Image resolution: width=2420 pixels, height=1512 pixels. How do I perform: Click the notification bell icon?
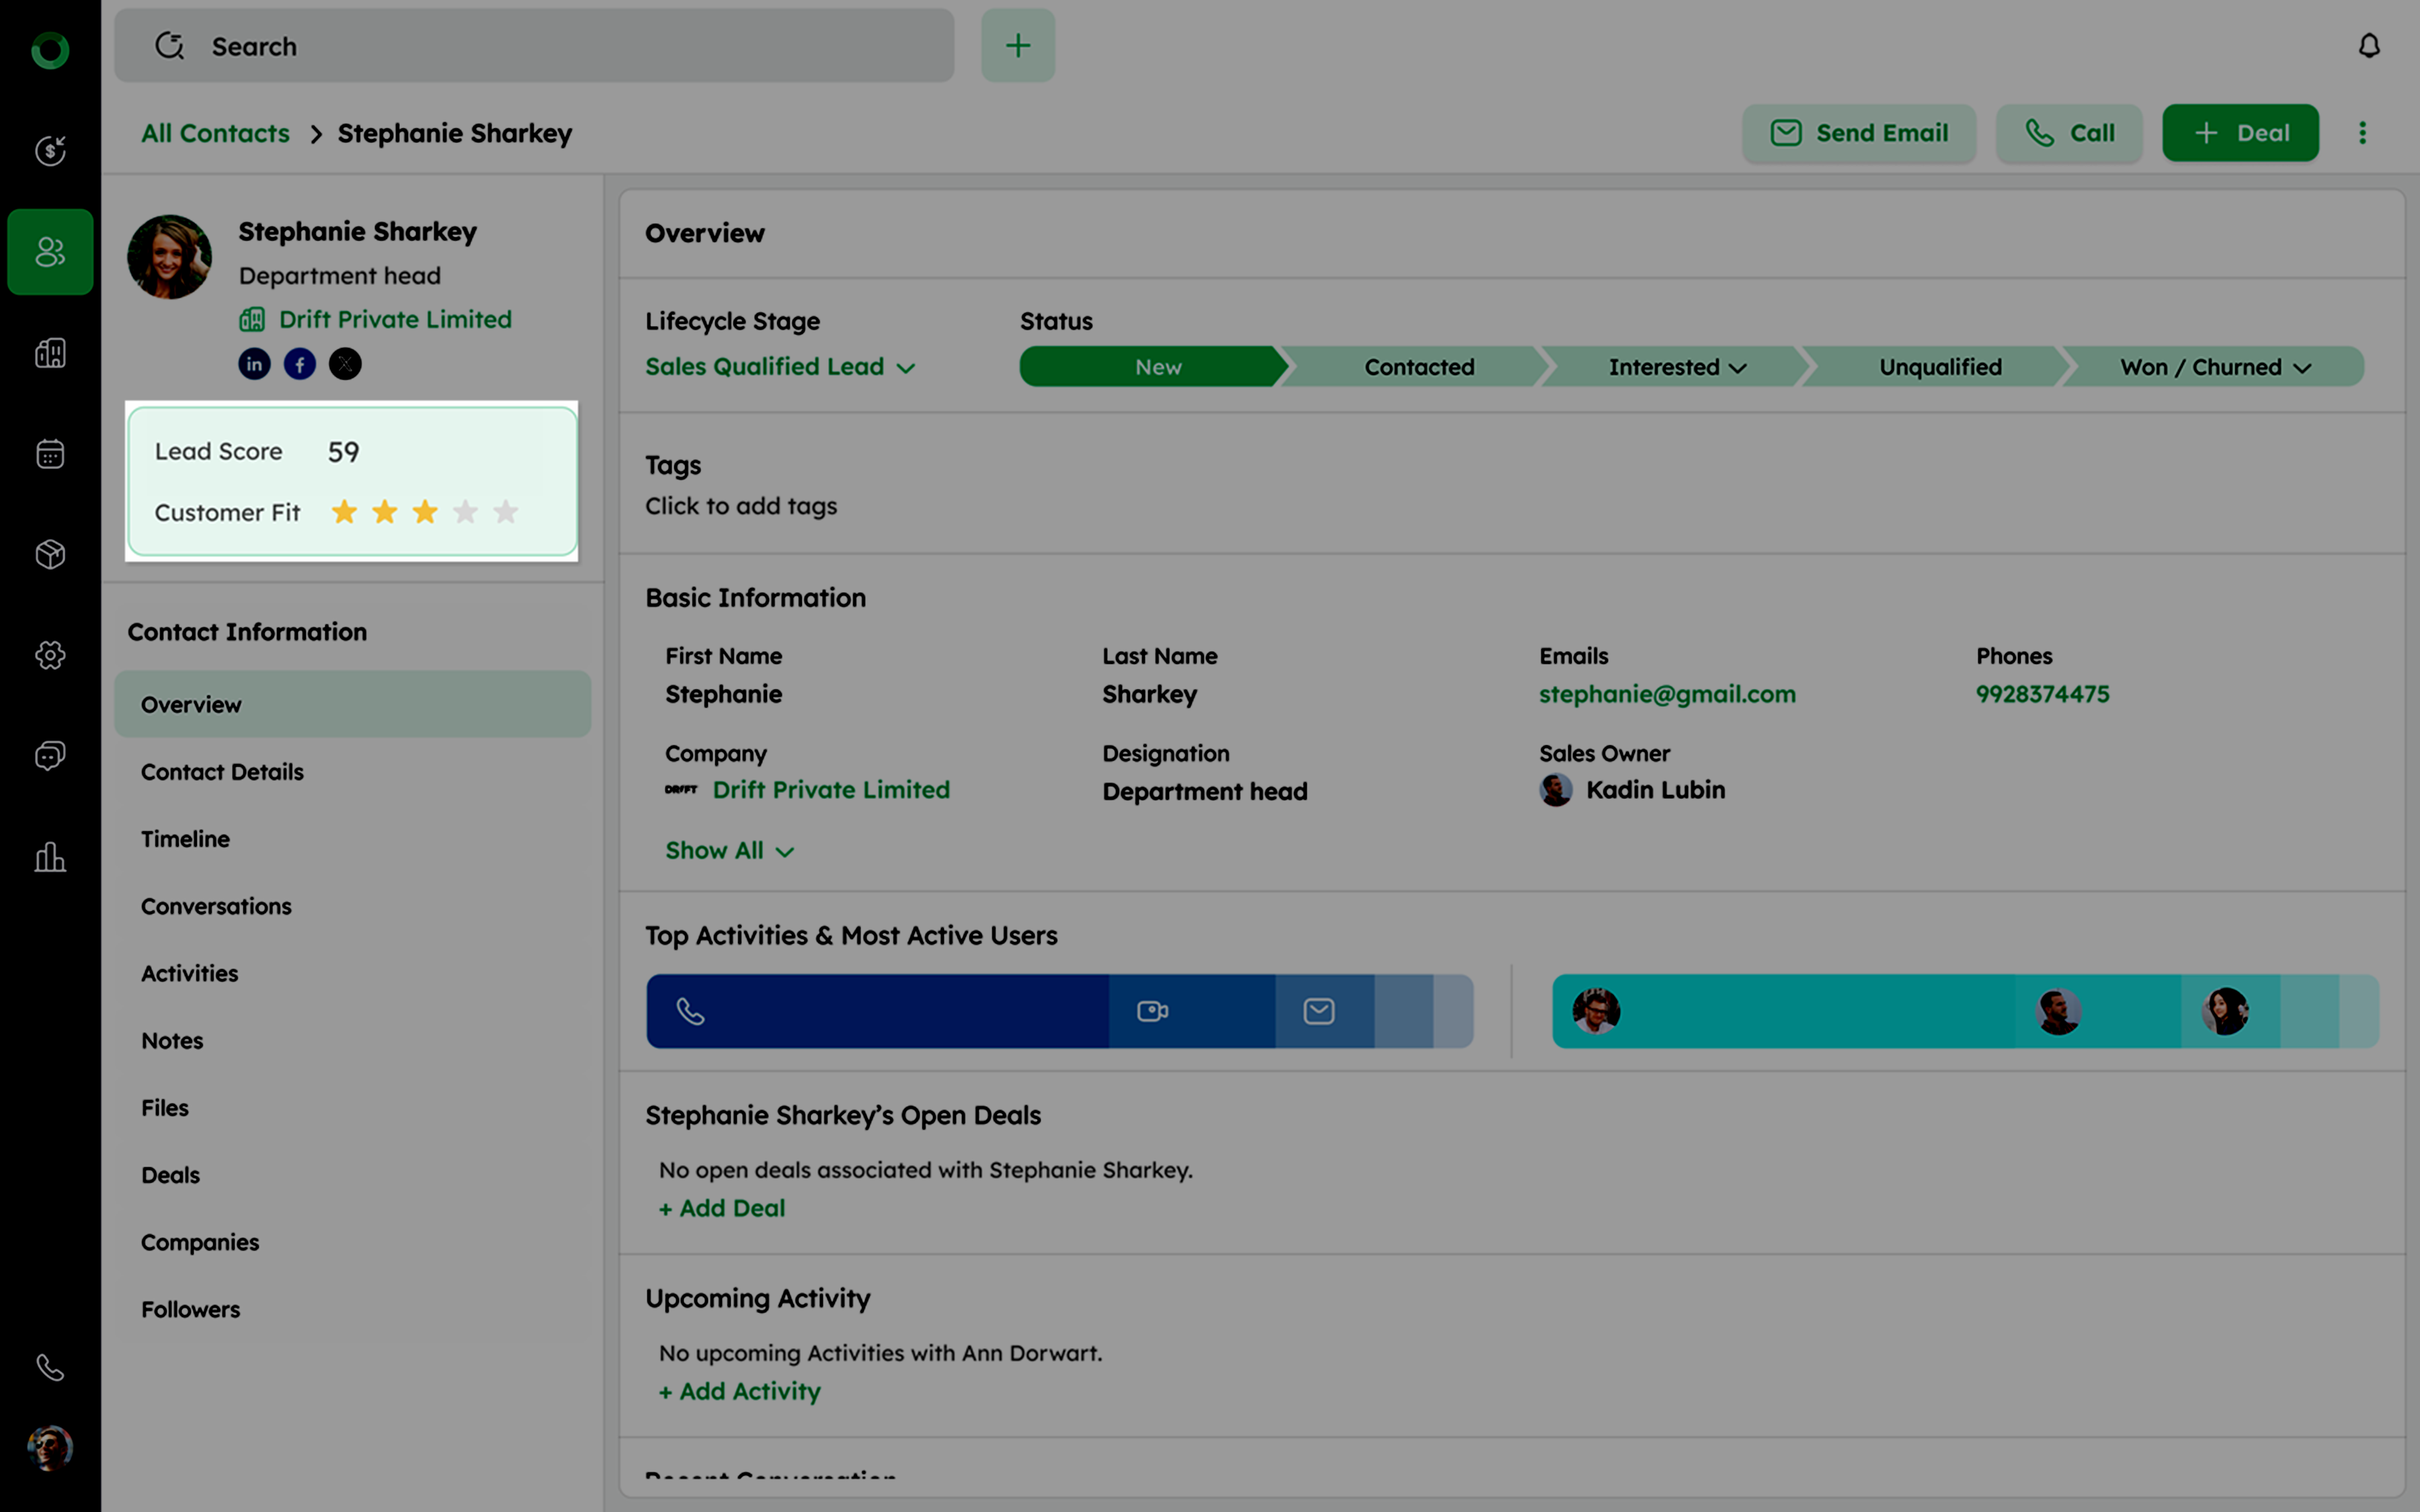2368,46
